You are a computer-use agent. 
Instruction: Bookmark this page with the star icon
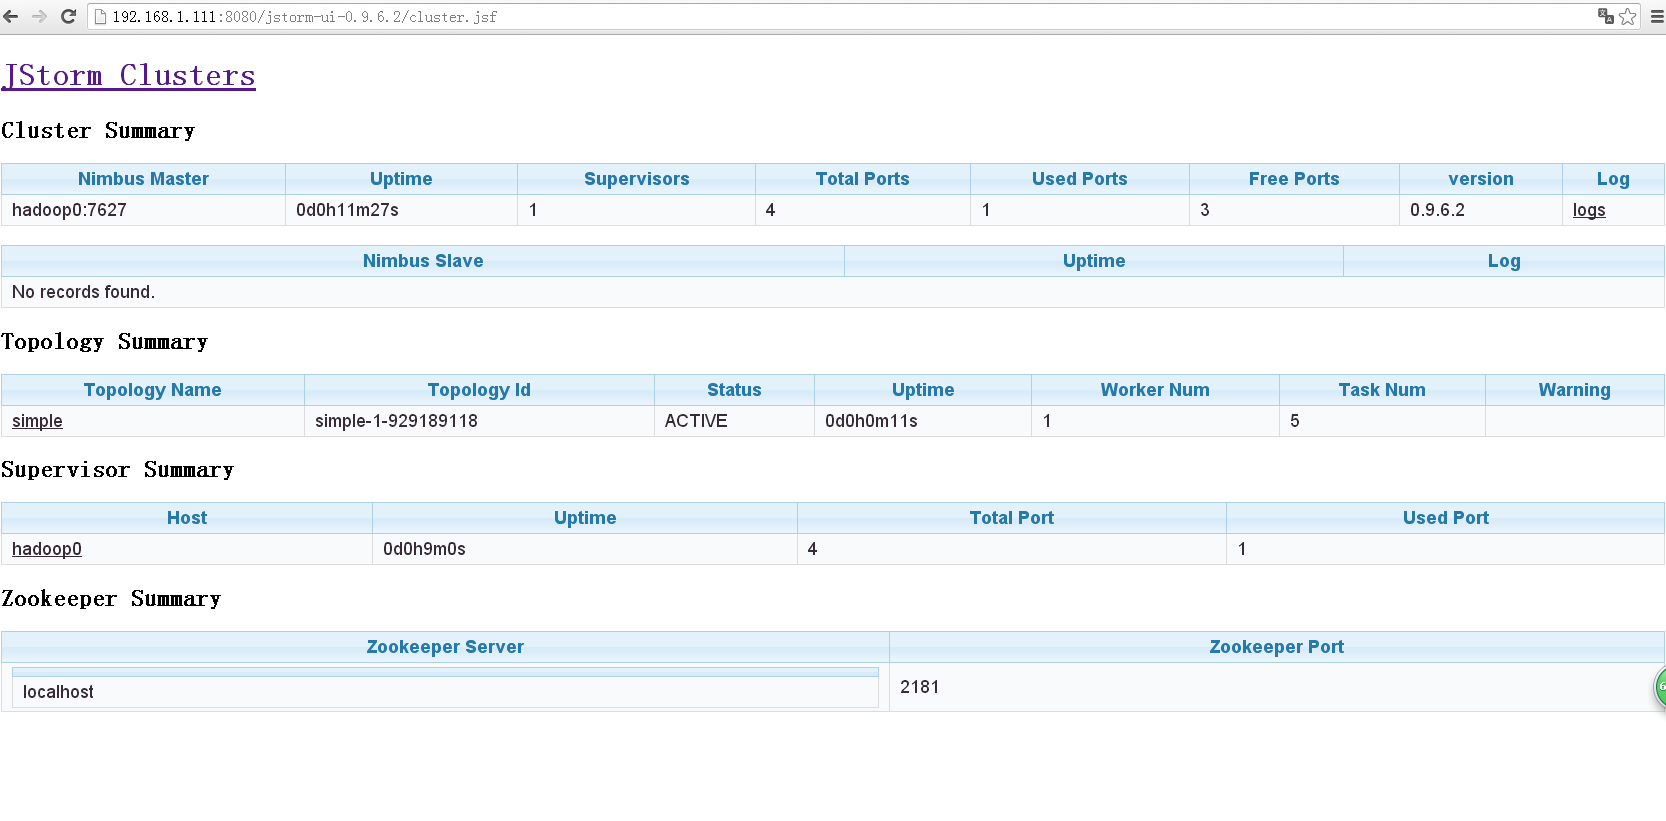click(x=1628, y=16)
